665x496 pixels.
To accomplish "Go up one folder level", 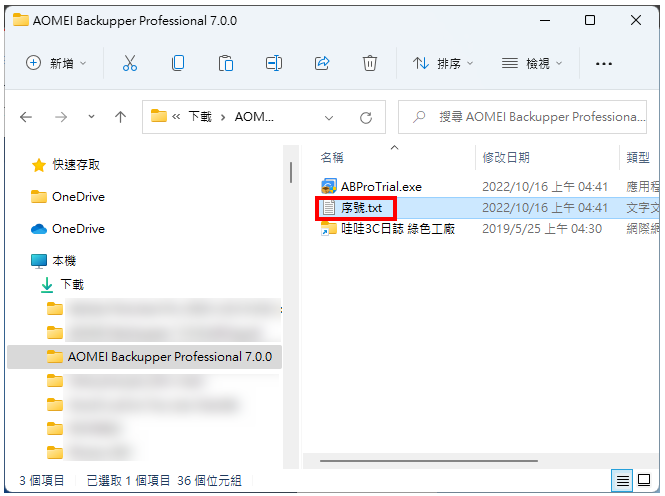I will (120, 117).
